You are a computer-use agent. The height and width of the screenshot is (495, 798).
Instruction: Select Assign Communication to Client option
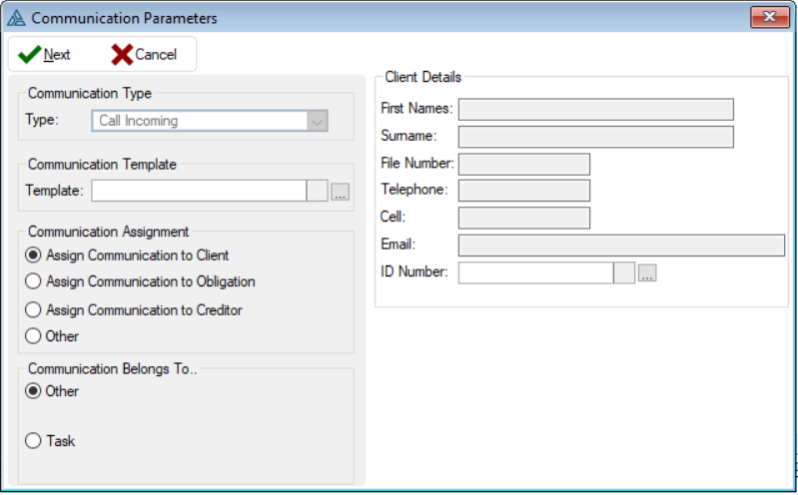tap(34, 256)
